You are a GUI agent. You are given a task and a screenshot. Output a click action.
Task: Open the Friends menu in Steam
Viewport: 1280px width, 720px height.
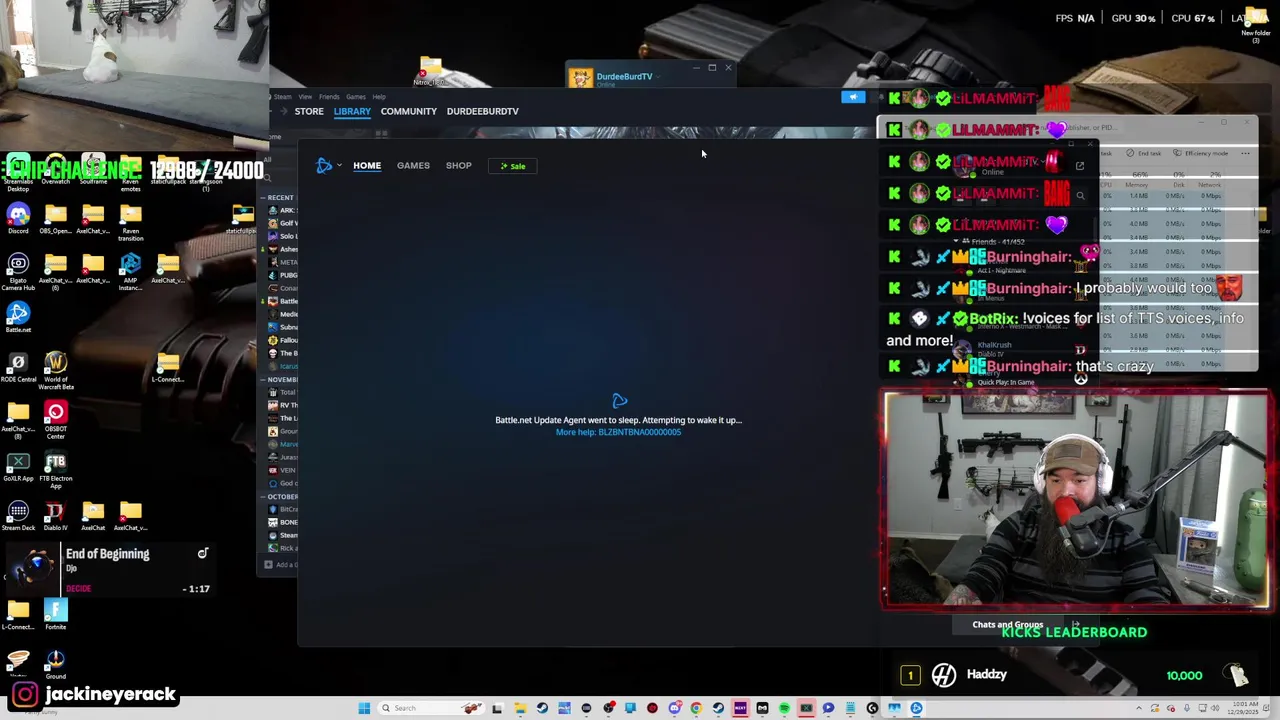[x=329, y=97]
